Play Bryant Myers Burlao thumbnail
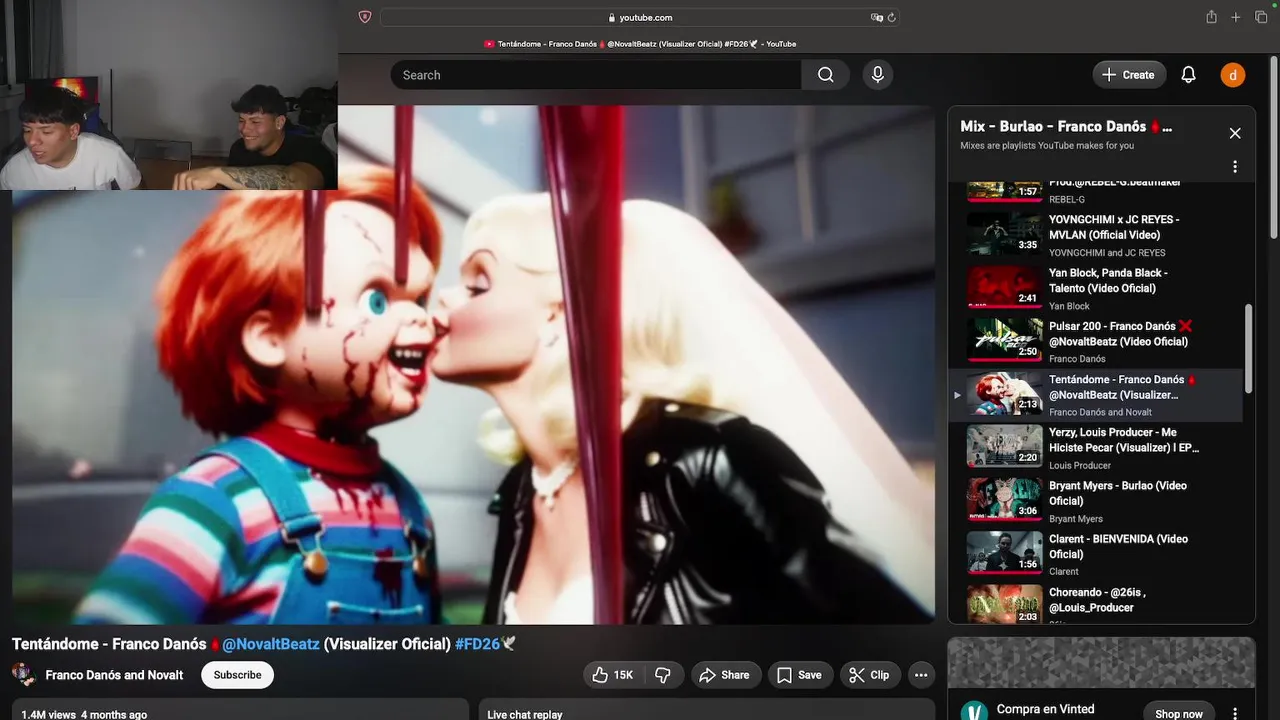Viewport: 1280px width, 720px height. click(x=1004, y=499)
